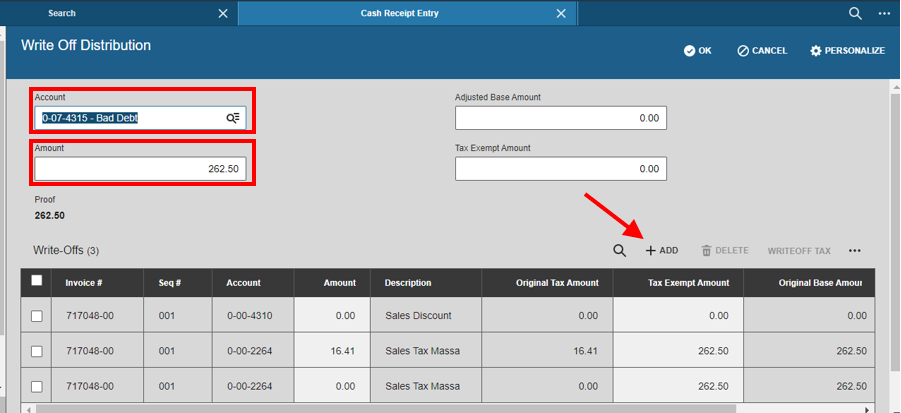Sort by the Invoice # column header
The image size is (901, 413).
pyautogui.click(x=84, y=283)
